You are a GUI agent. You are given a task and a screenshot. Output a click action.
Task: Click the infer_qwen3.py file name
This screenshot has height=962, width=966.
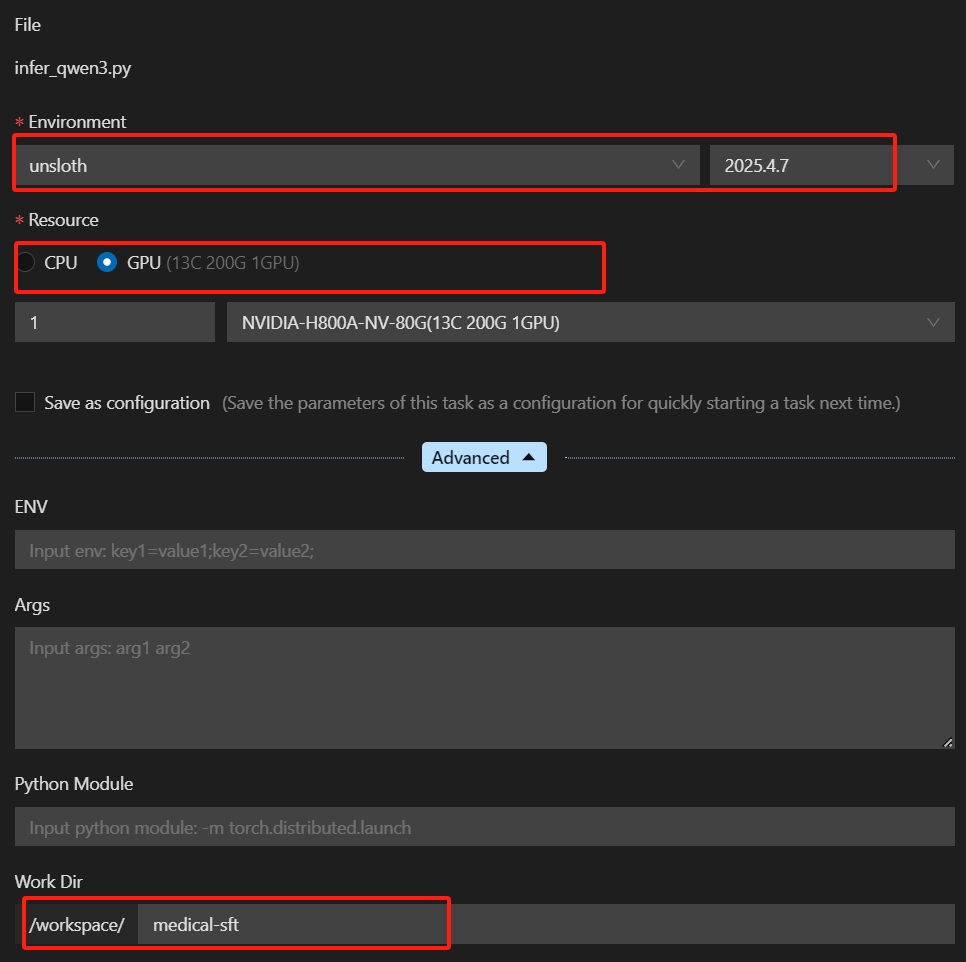pos(70,68)
